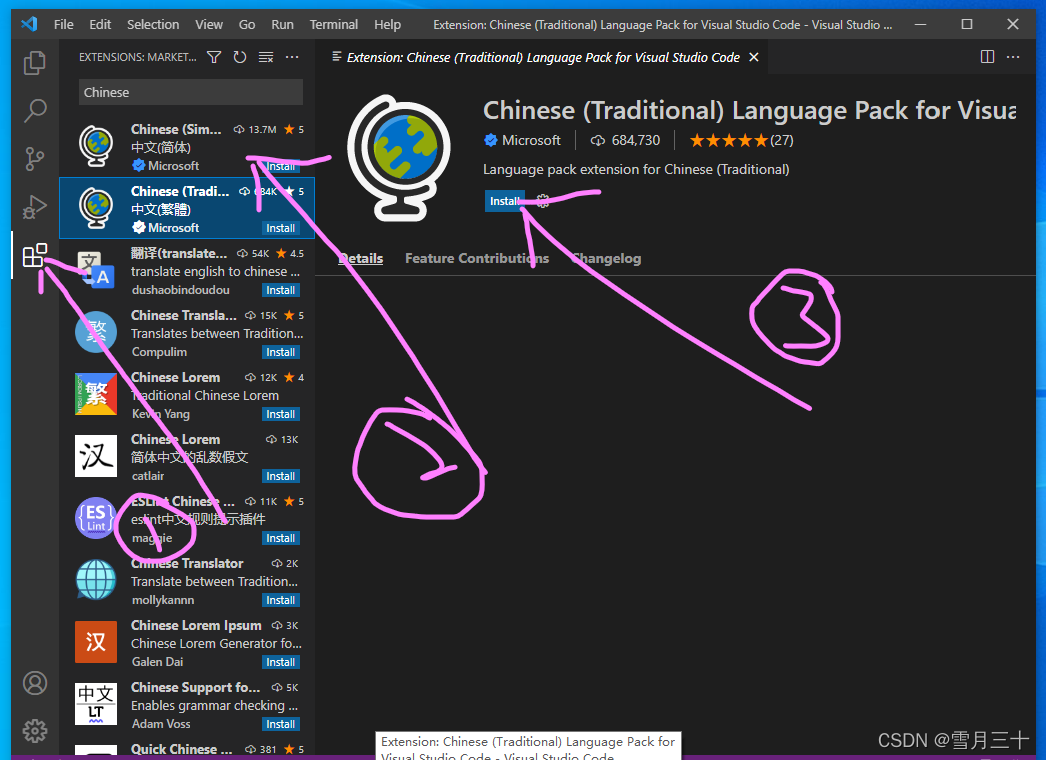Select the Chinese Lorem Ipsum orange icon

coord(96,642)
